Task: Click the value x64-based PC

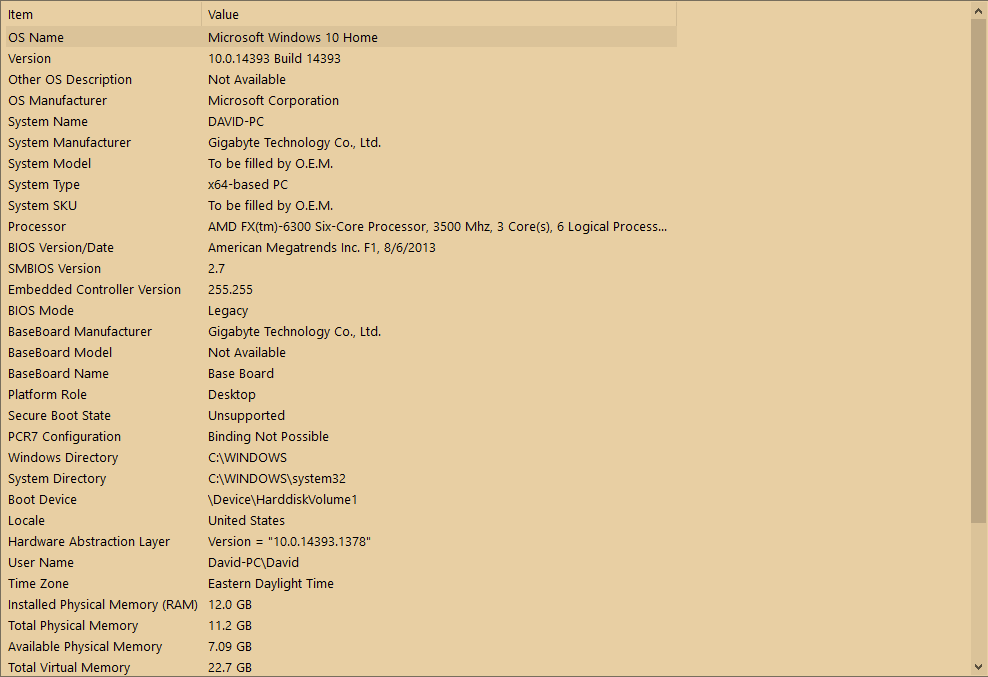Action: click(x=248, y=185)
